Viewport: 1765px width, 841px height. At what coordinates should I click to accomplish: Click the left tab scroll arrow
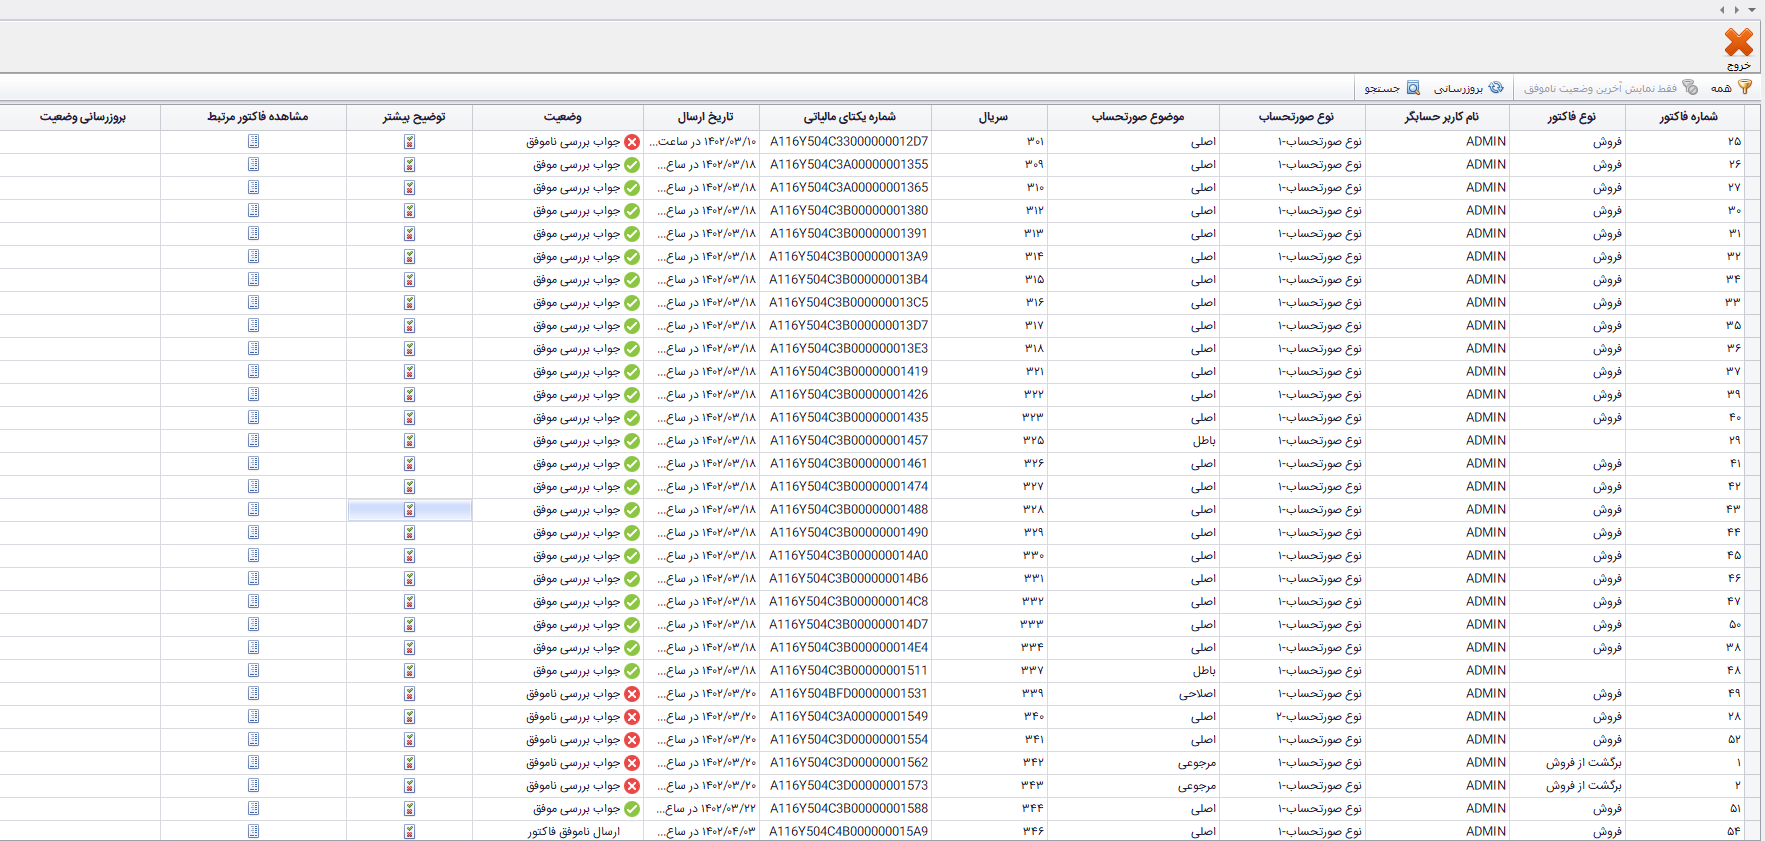[x=1722, y=9]
